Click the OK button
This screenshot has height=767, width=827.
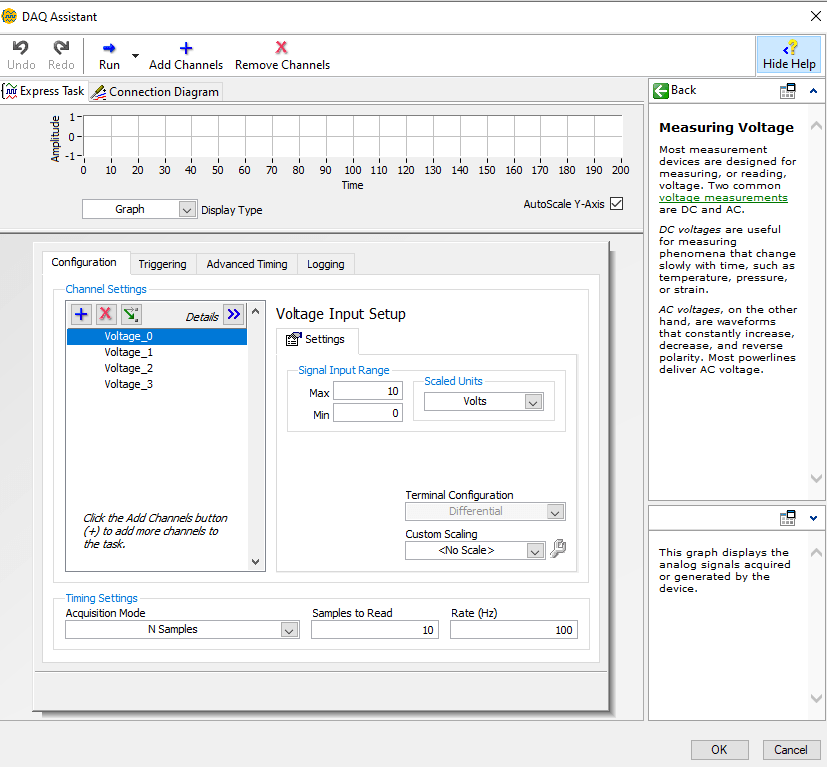click(719, 749)
